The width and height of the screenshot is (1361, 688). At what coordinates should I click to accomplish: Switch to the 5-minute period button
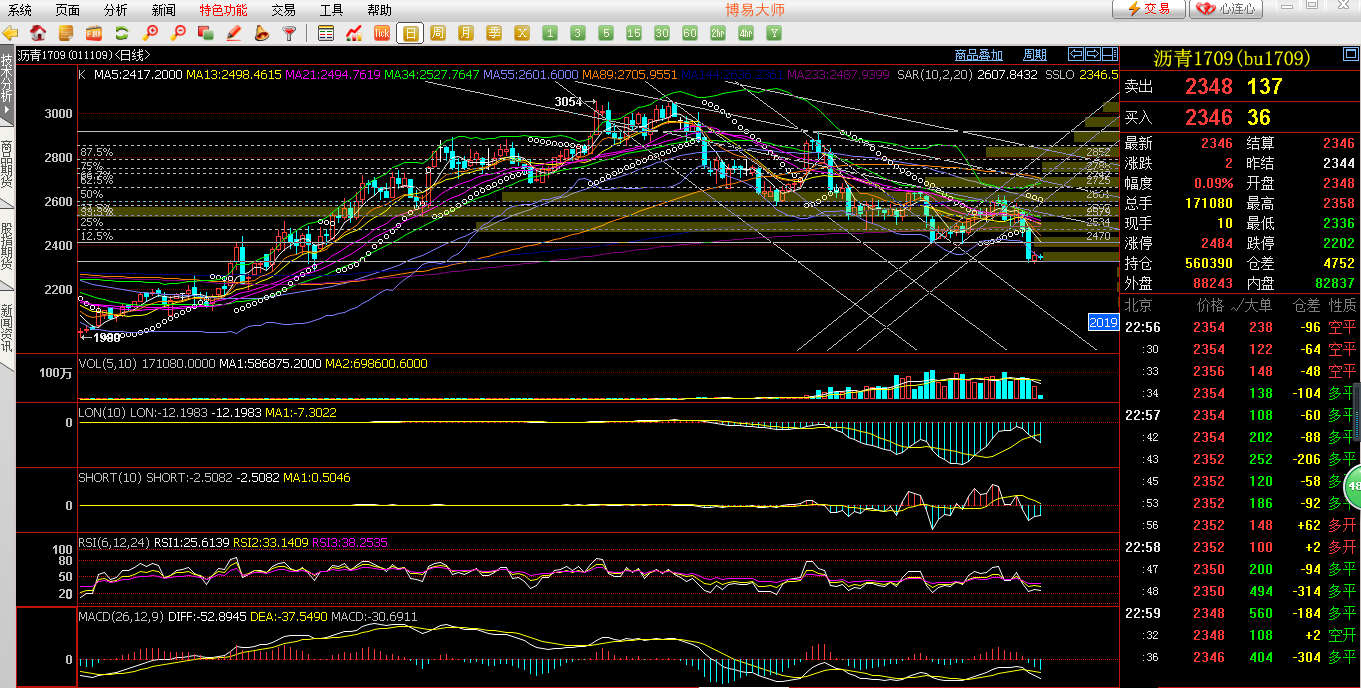606,33
